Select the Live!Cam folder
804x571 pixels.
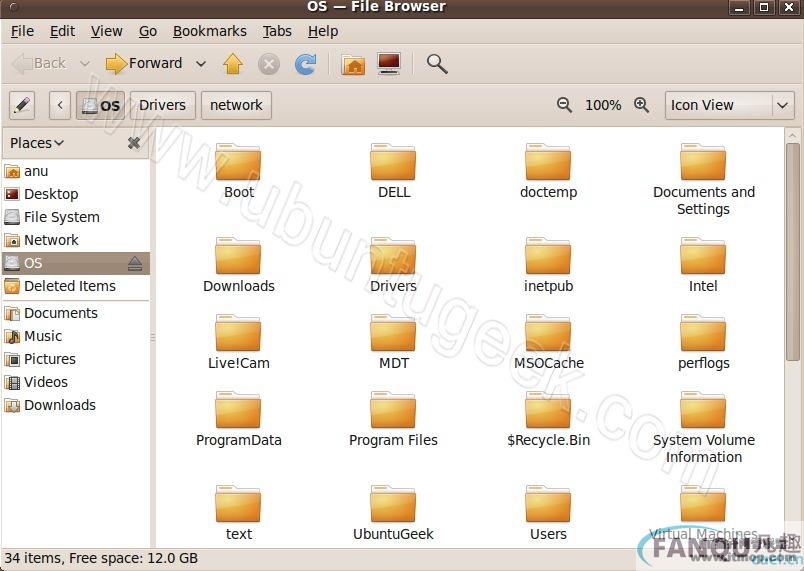click(238, 342)
